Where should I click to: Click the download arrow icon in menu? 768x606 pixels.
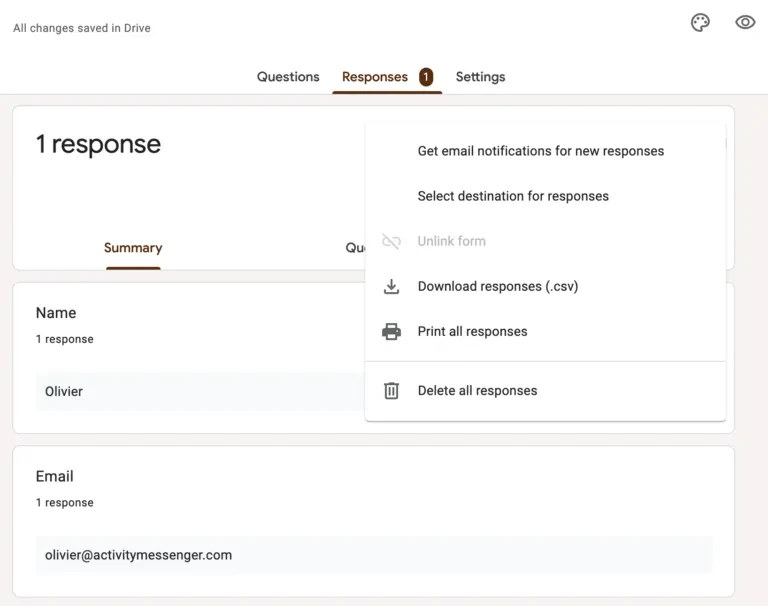(391, 287)
